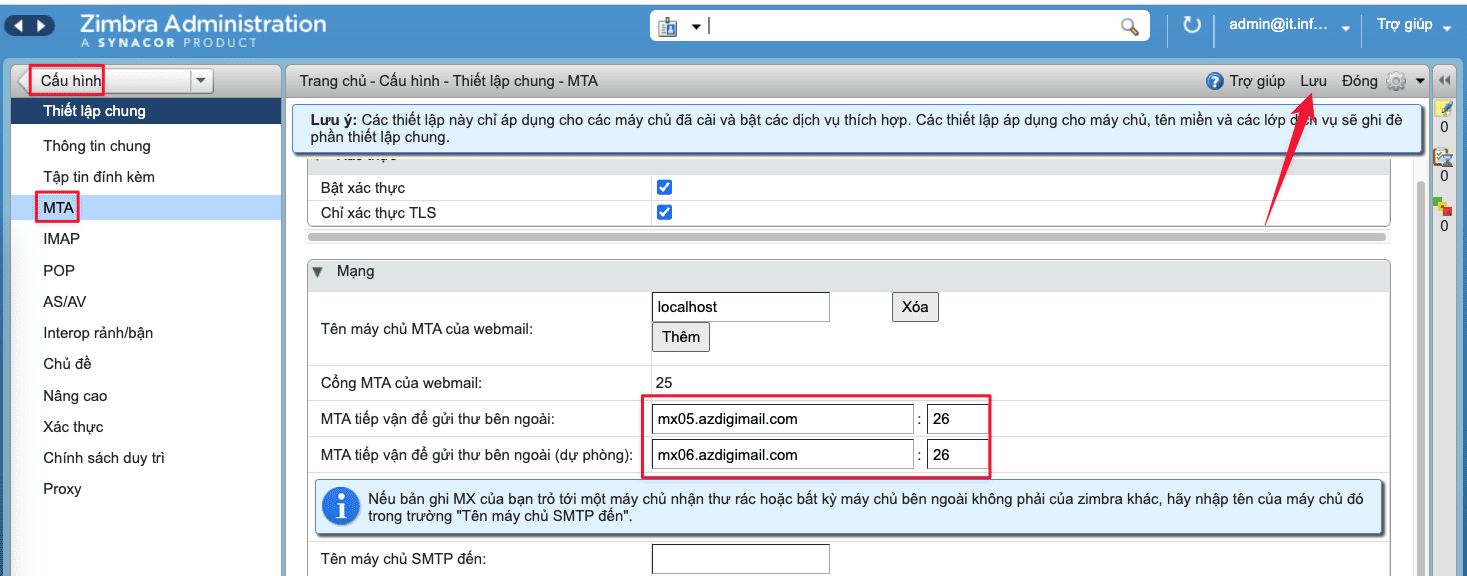
Task: Uncheck the Bật xác thực checkbox
Action: 664,187
